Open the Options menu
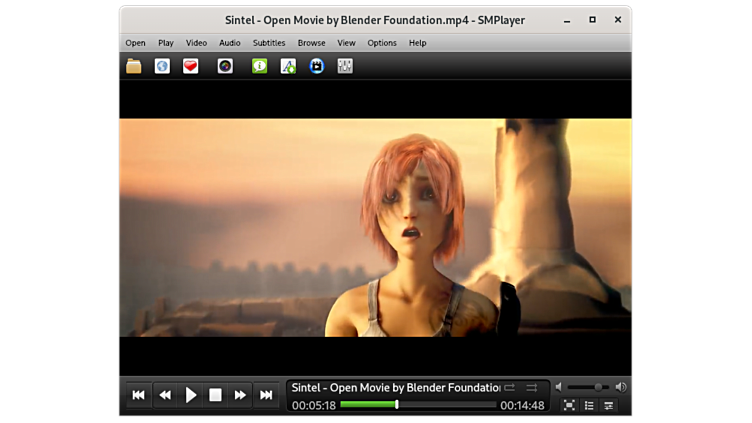The image size is (752, 423). (x=382, y=43)
